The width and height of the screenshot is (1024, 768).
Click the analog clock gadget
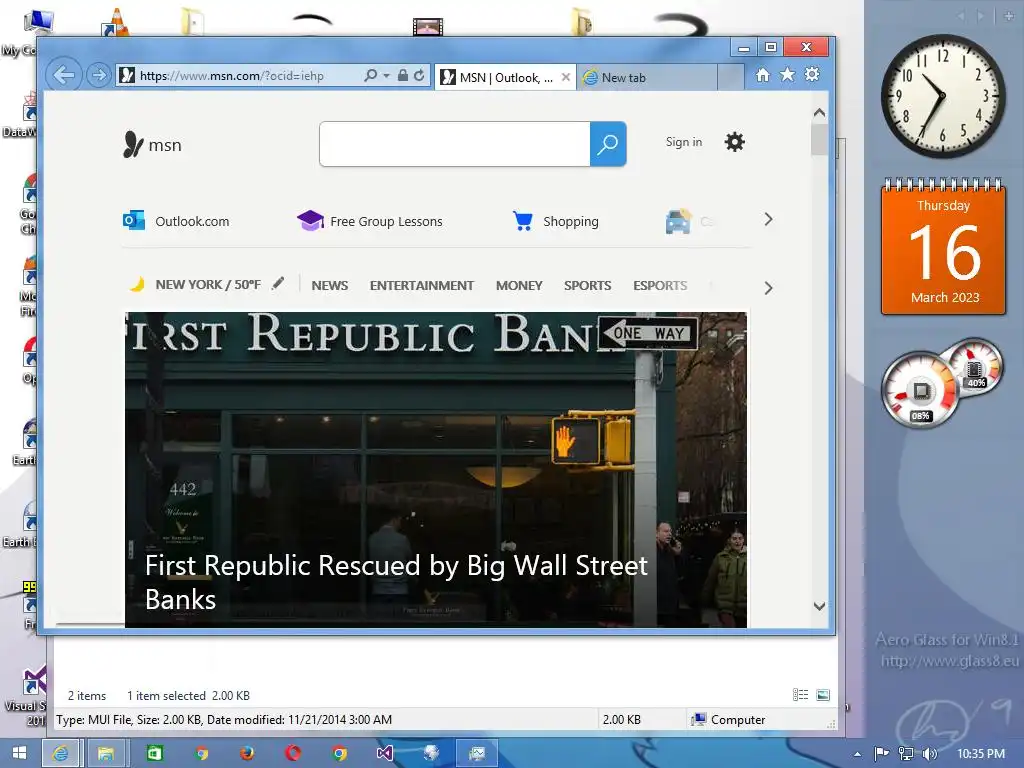[943, 96]
